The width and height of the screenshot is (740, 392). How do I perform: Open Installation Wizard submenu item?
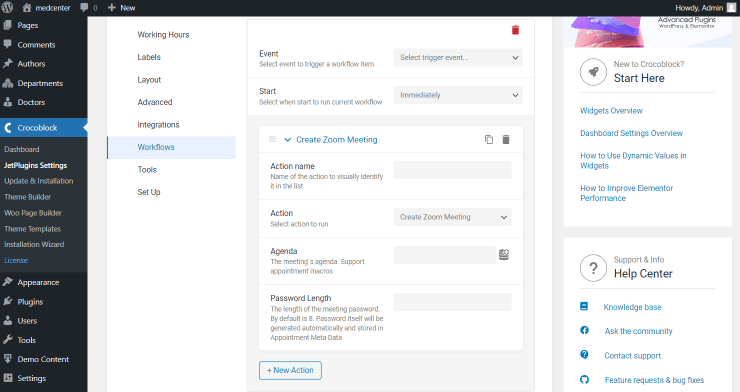point(34,244)
